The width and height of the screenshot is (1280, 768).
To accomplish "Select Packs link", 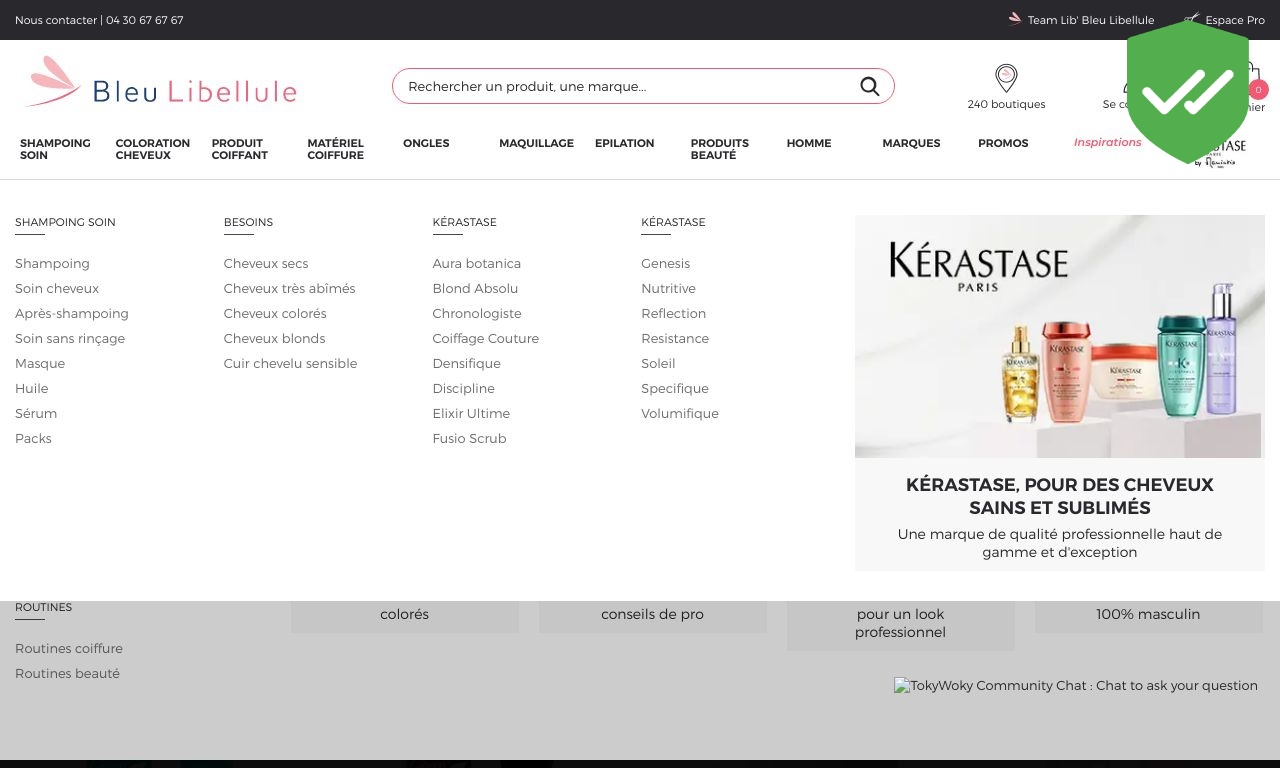I will tap(33, 438).
